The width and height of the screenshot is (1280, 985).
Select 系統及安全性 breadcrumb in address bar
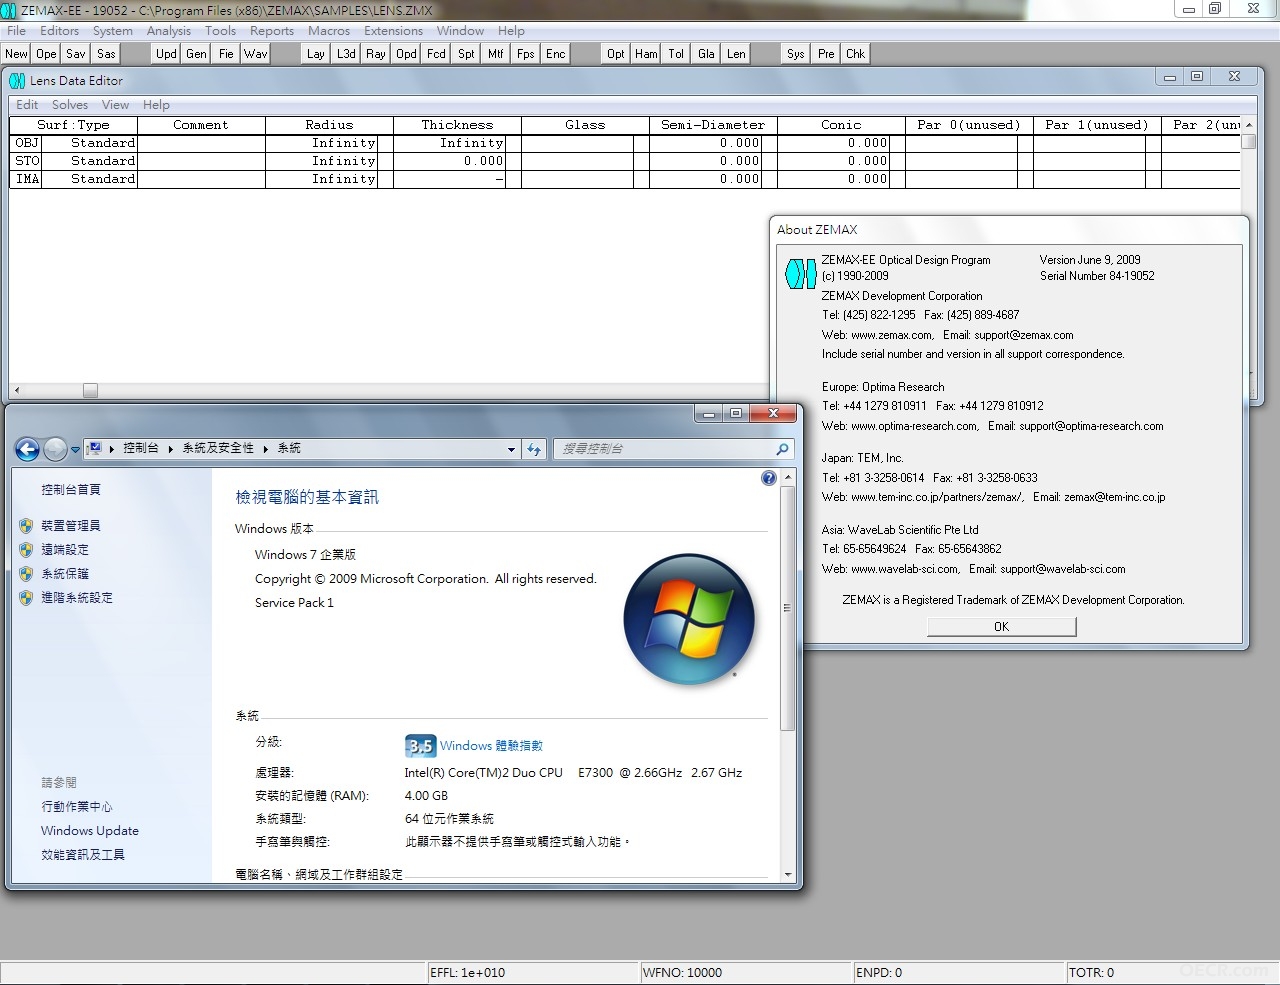(218, 449)
